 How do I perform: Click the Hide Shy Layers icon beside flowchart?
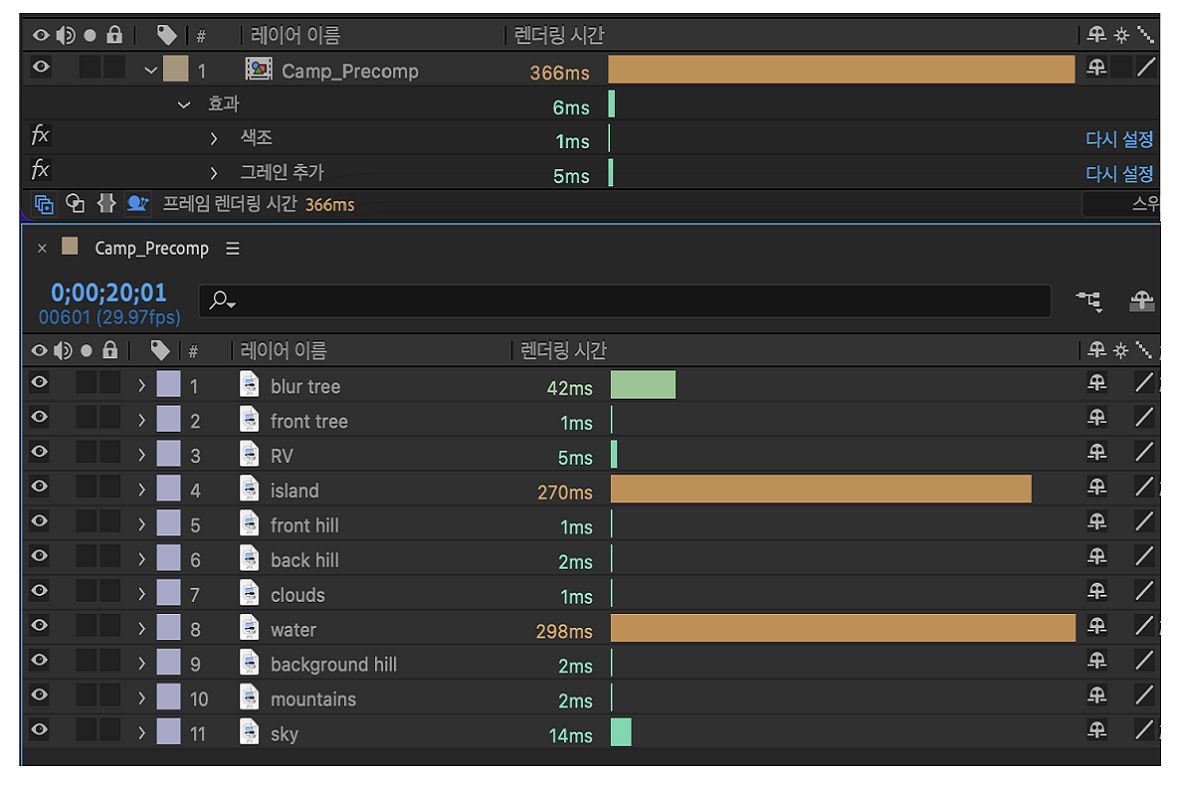coord(1142,300)
